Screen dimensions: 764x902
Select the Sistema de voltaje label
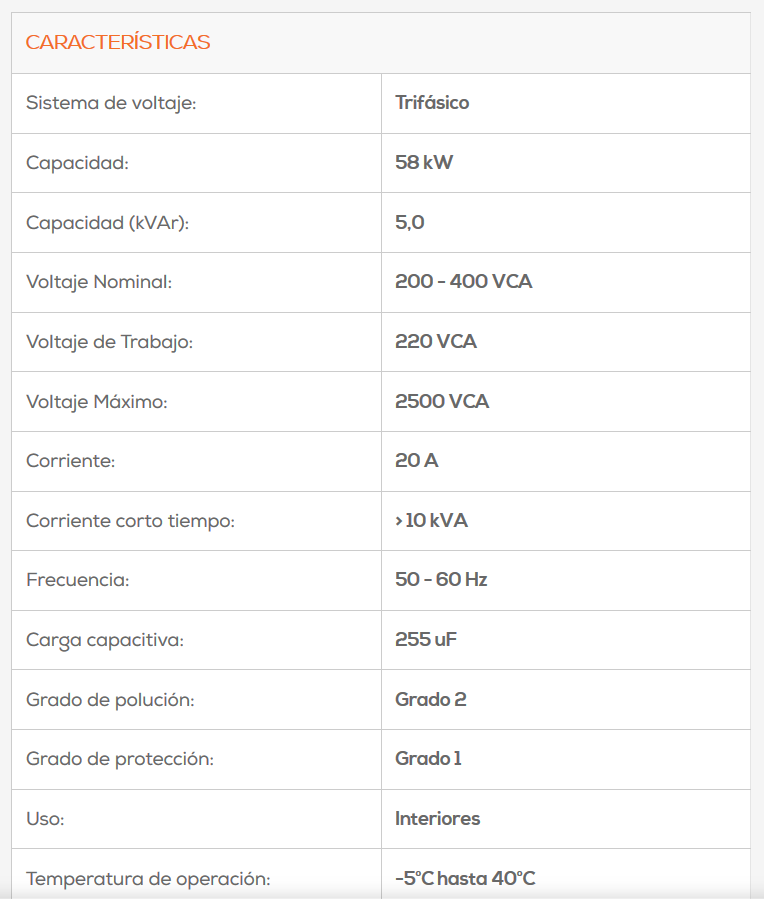coord(111,103)
